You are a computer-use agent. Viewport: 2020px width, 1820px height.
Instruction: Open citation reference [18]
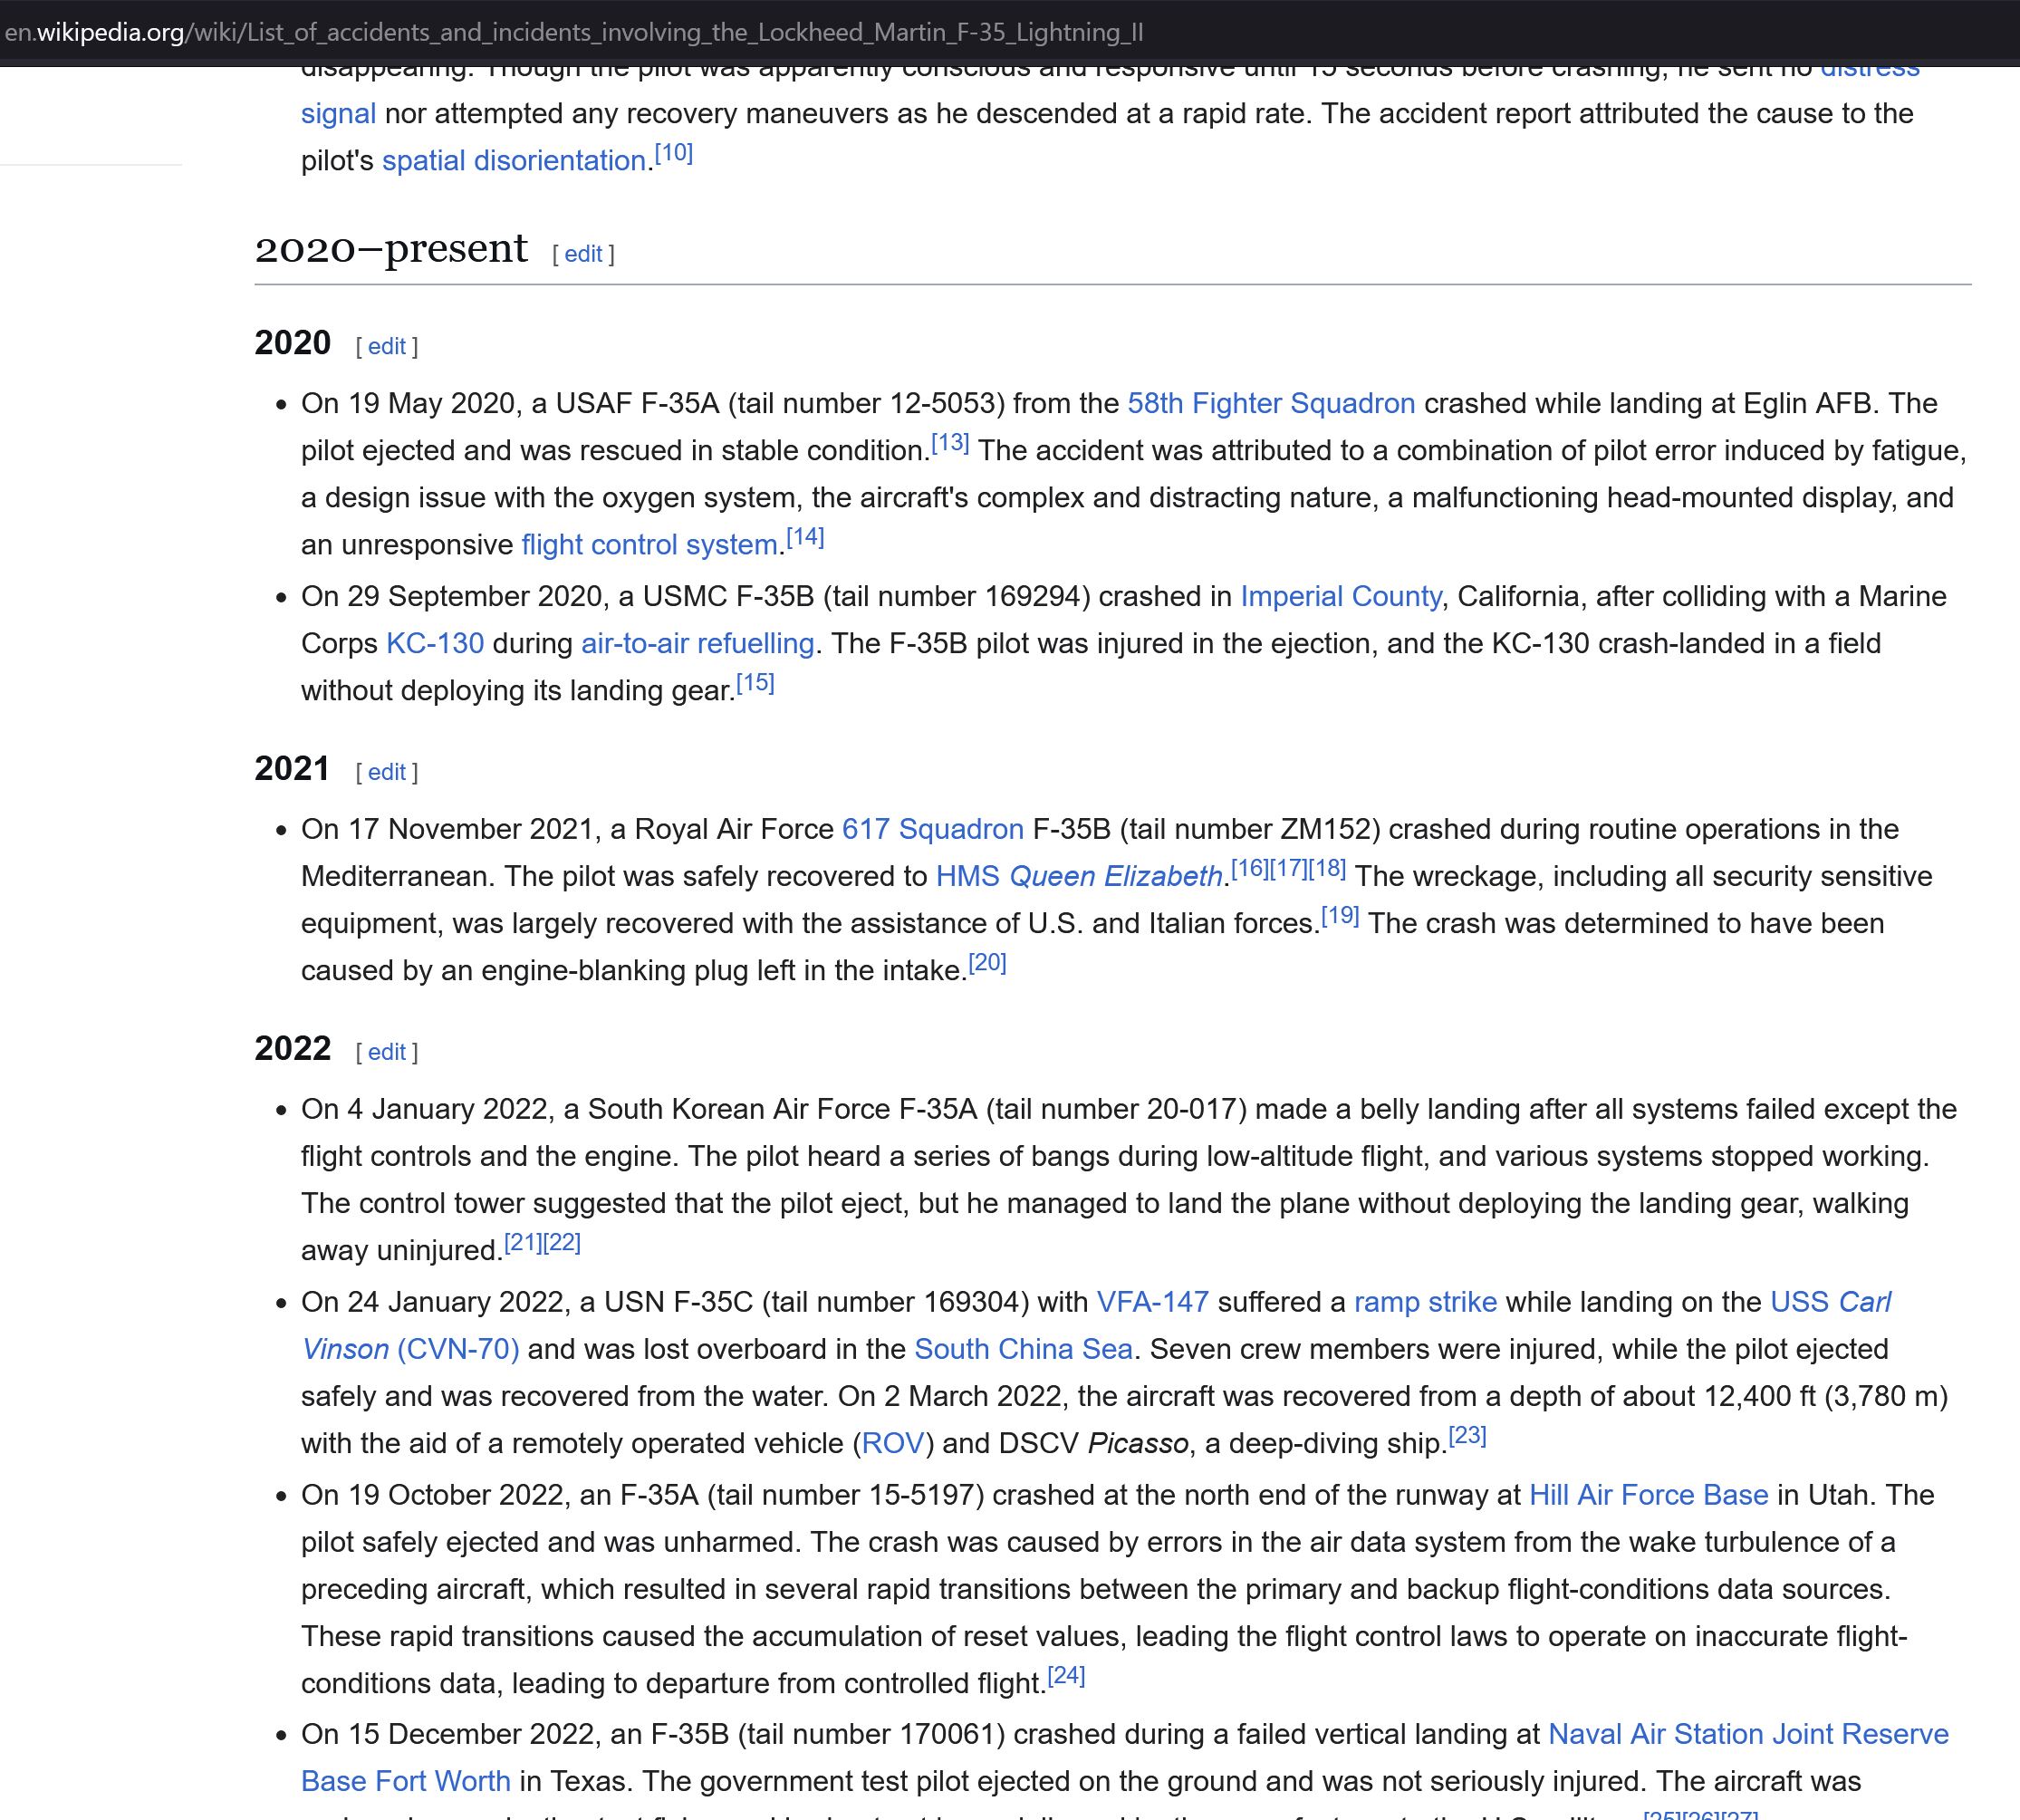(x=1327, y=869)
